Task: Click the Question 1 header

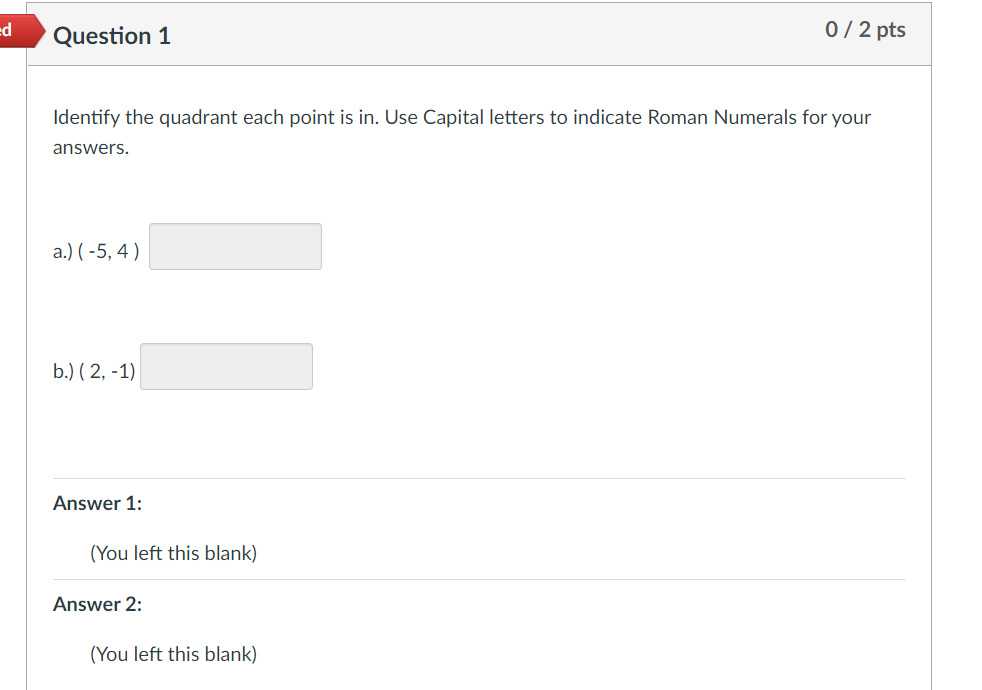Action: point(111,35)
